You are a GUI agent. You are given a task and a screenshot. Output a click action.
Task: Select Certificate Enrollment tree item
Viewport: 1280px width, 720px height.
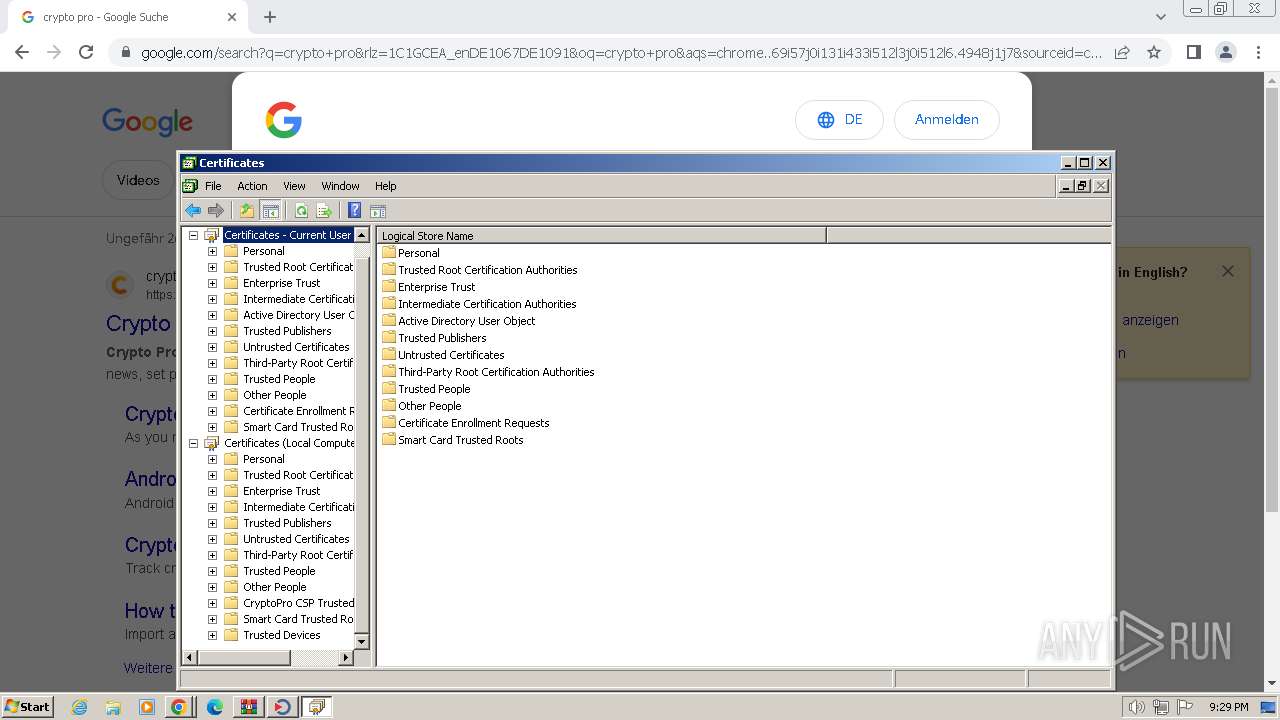pyautogui.click(x=298, y=411)
